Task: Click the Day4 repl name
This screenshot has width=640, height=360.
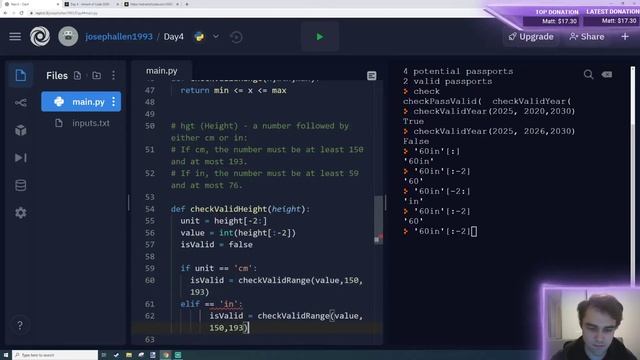Action: [x=173, y=37]
